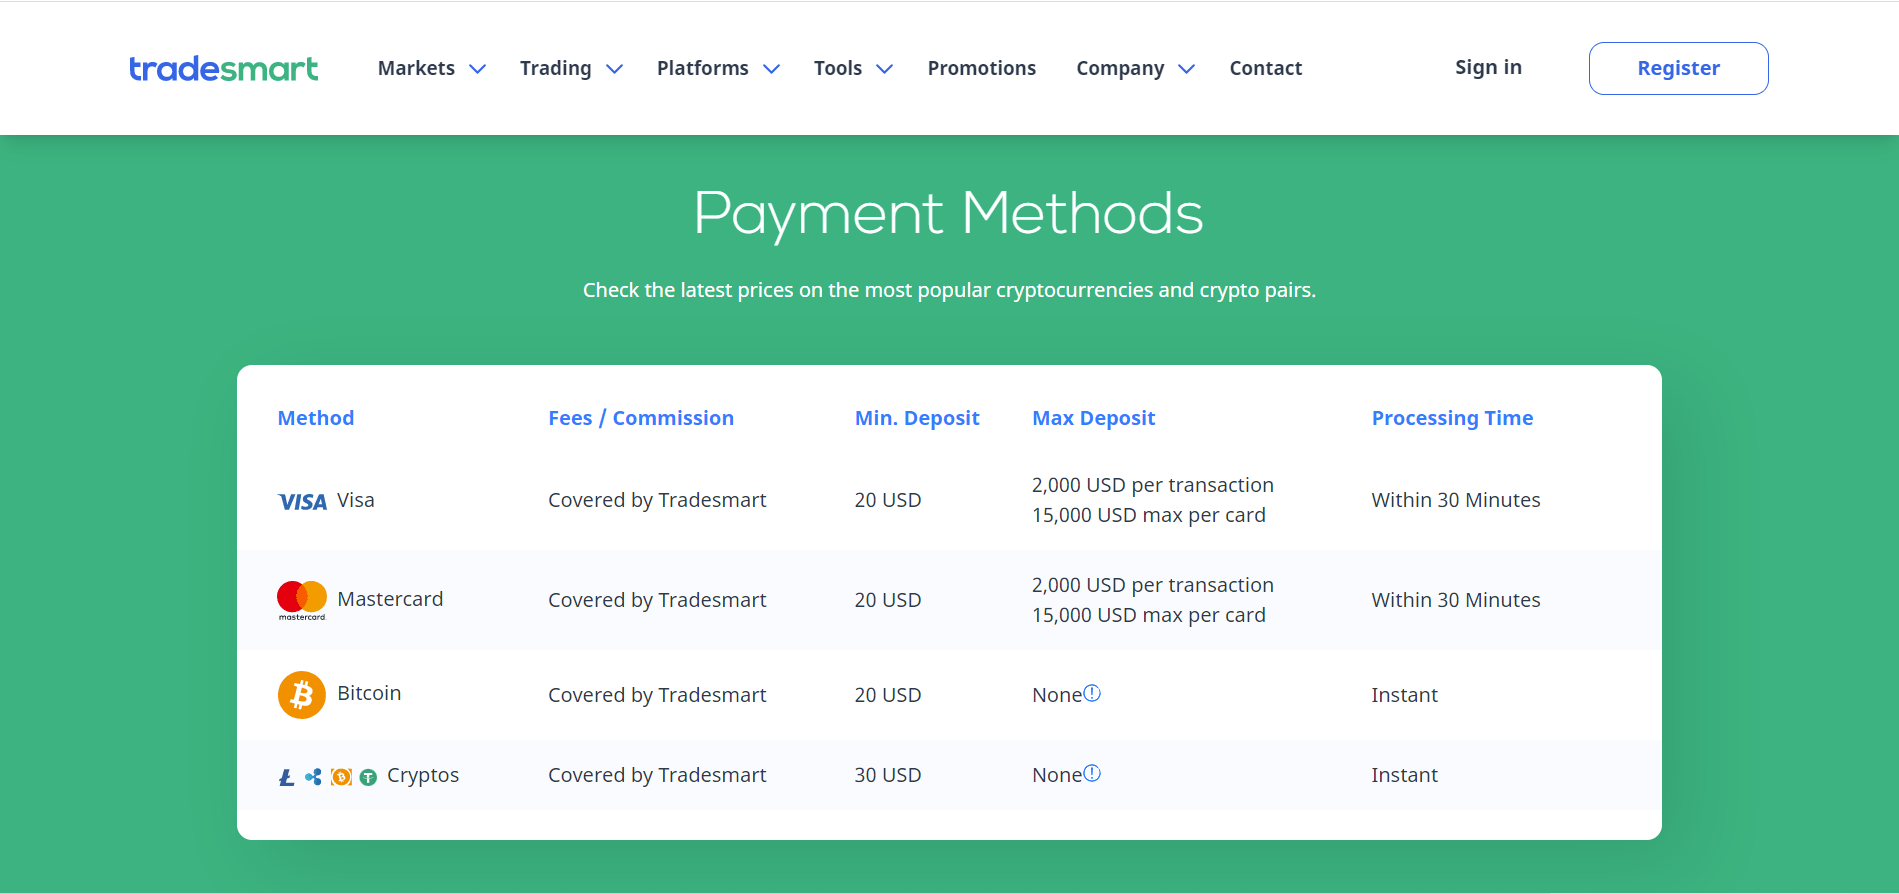Click Mastercard's 15,000 USD max per card text
The image size is (1899, 894).
tap(1149, 615)
